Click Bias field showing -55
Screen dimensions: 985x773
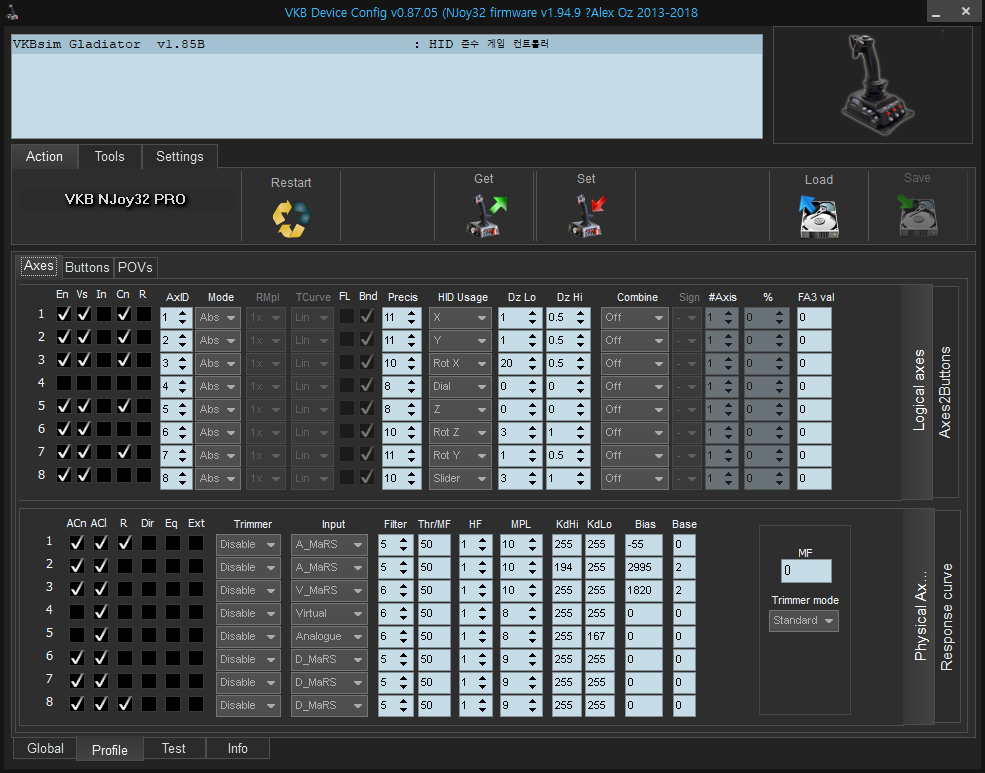[643, 544]
